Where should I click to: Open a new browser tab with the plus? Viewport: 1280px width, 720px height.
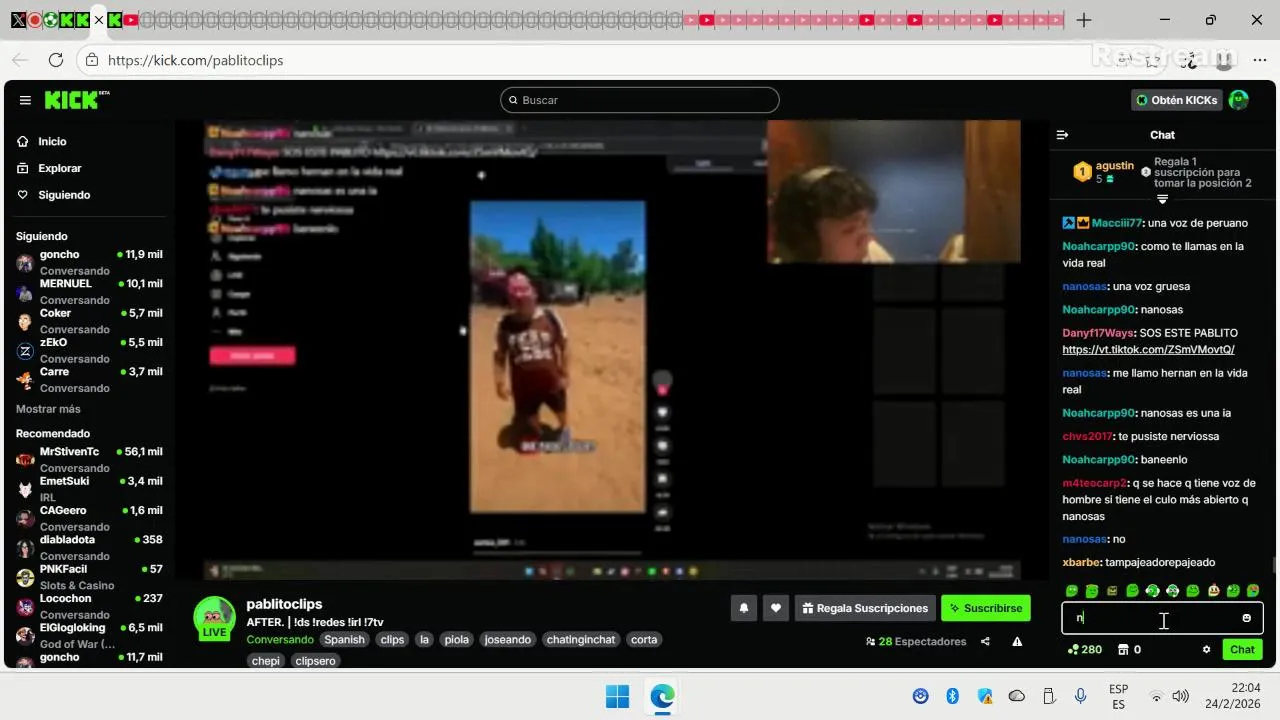[1084, 20]
